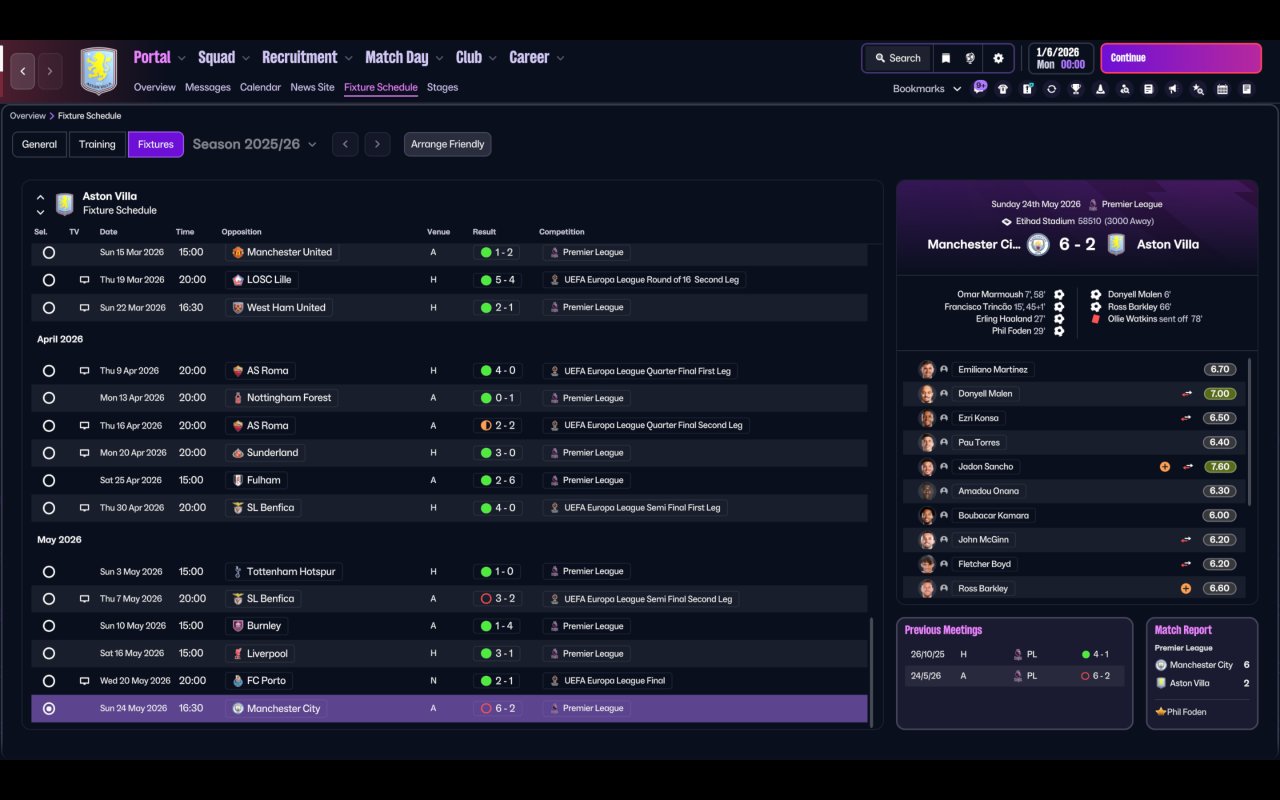Click the circular refresh arrows shortcut icon
The width and height of the screenshot is (1280, 800).
point(1051,89)
